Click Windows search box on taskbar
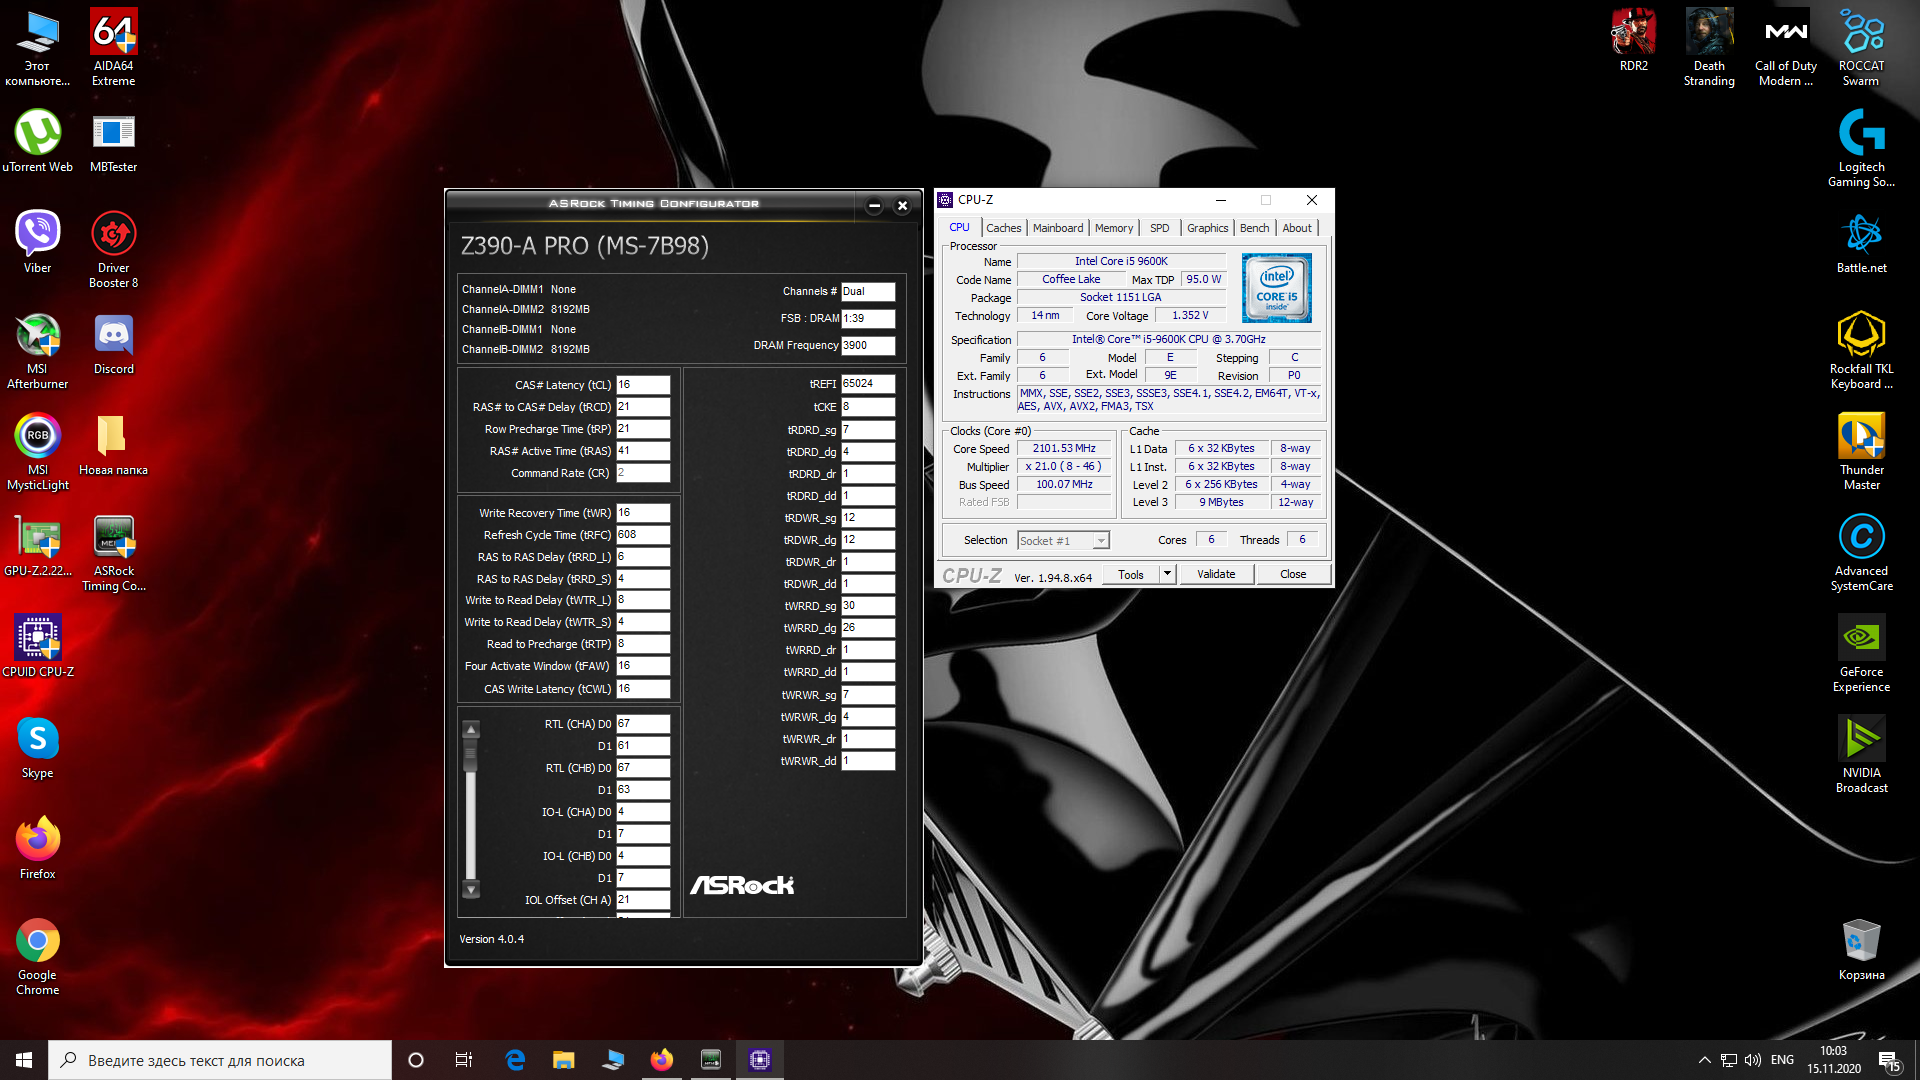The height and width of the screenshot is (1080, 1920). [220, 1060]
